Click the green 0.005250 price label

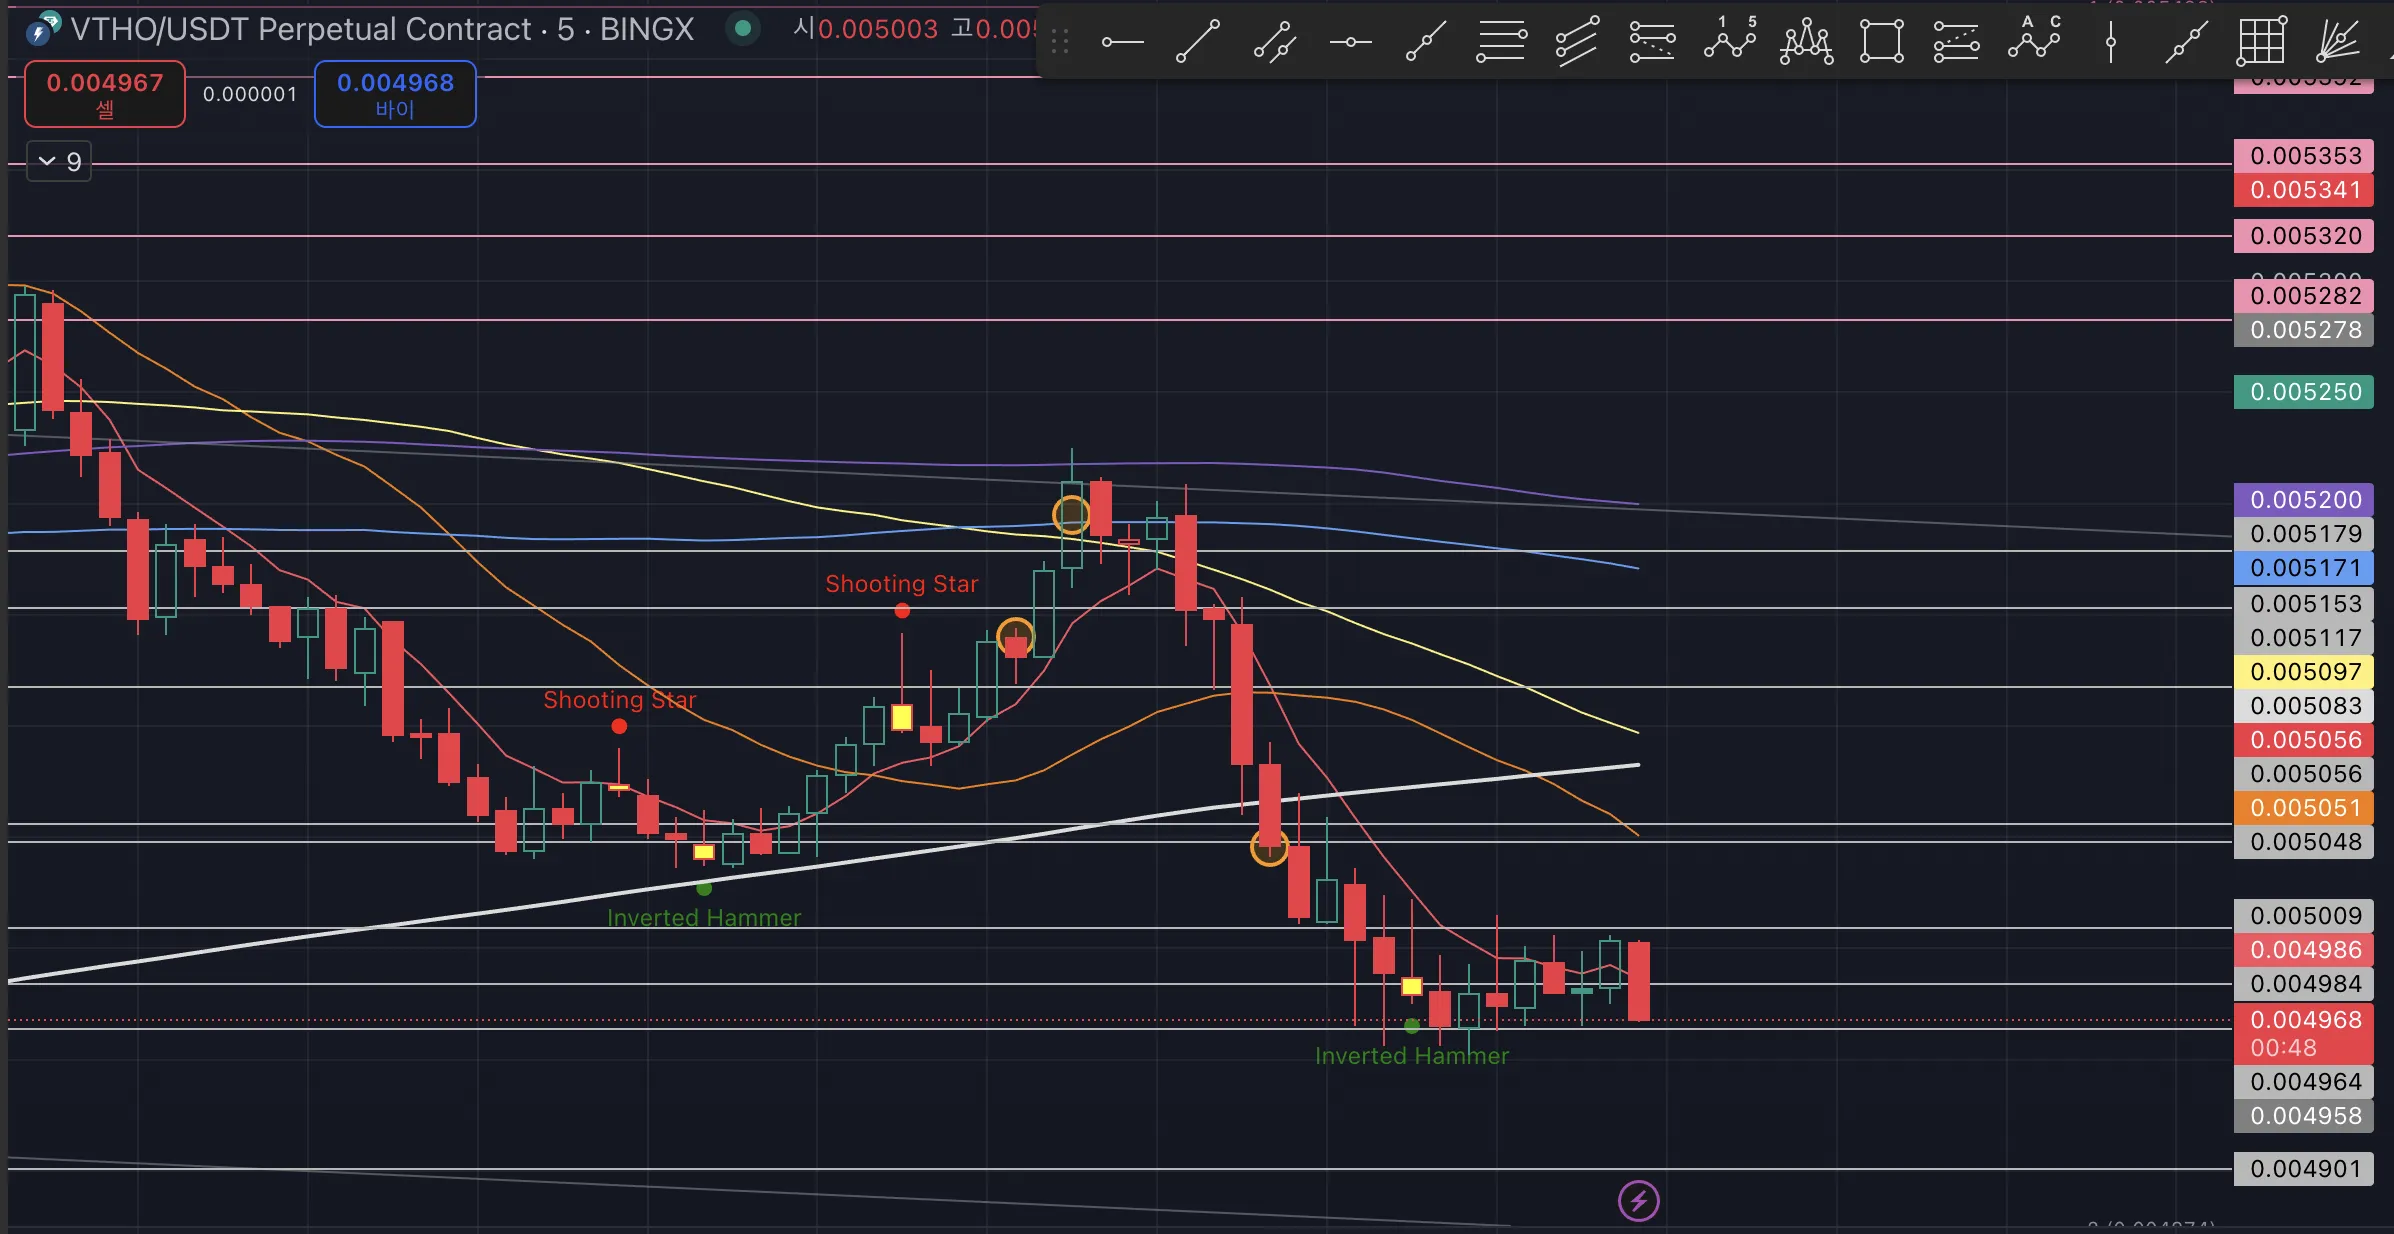click(x=2304, y=392)
